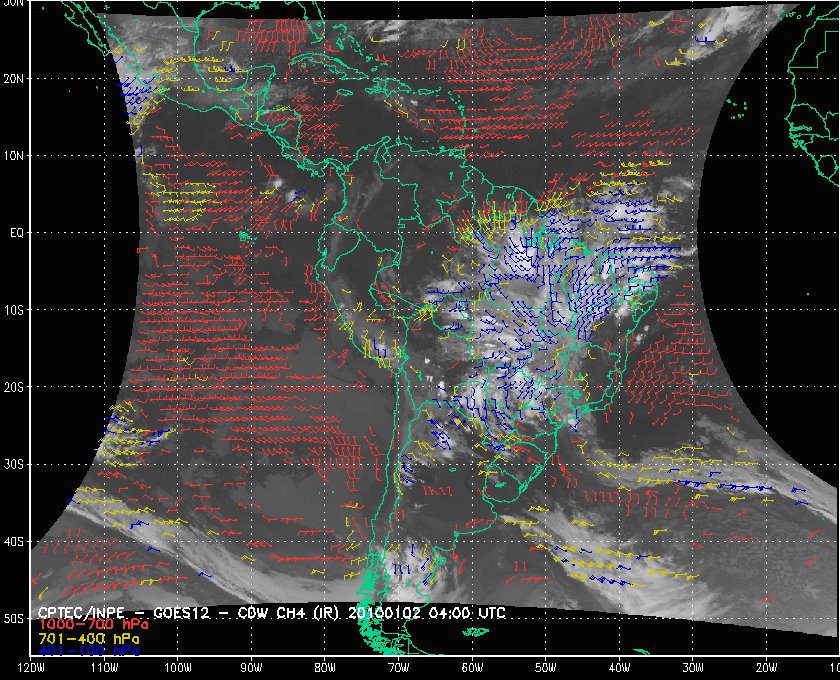This screenshot has width=840, height=680.
Task: Select the 110W longitude label
Action: 104,668
